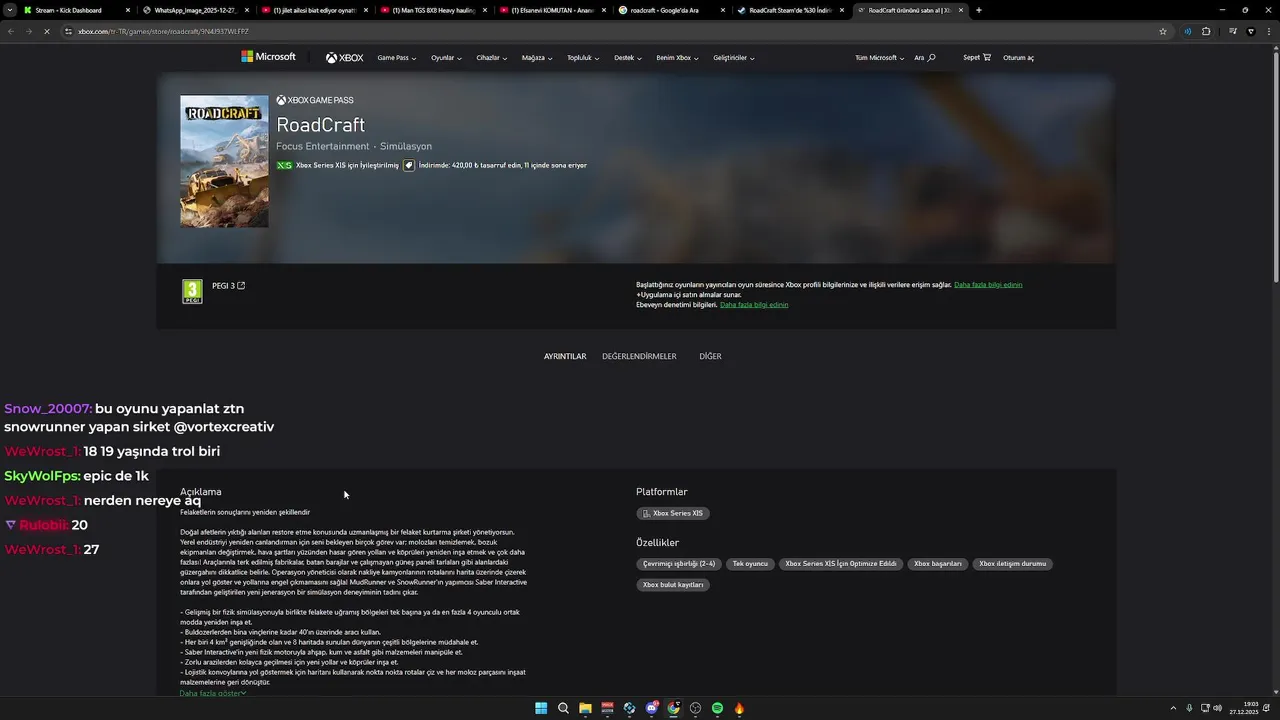Click the xbox.com address bar
Image resolution: width=1280 pixels, height=720 pixels.
(600, 31)
